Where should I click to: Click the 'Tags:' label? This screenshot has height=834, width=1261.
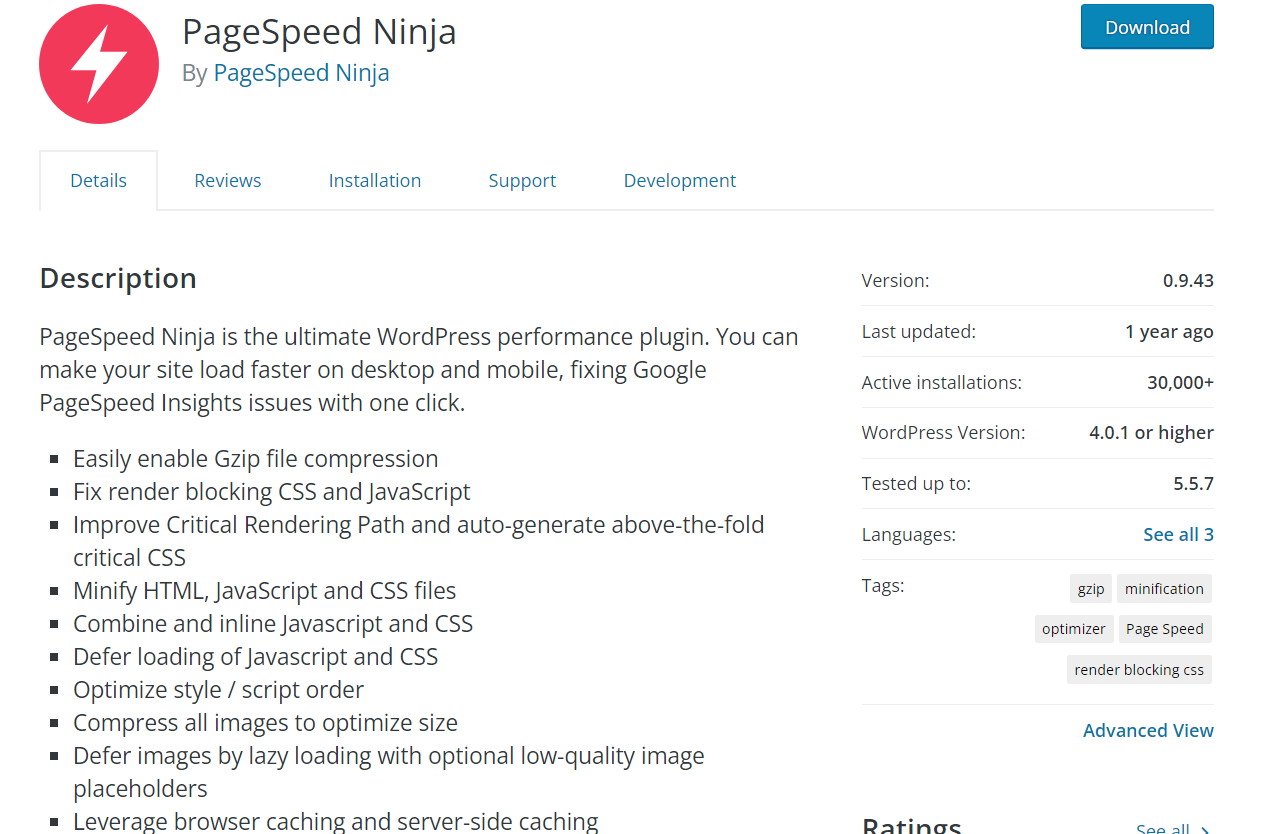point(883,586)
